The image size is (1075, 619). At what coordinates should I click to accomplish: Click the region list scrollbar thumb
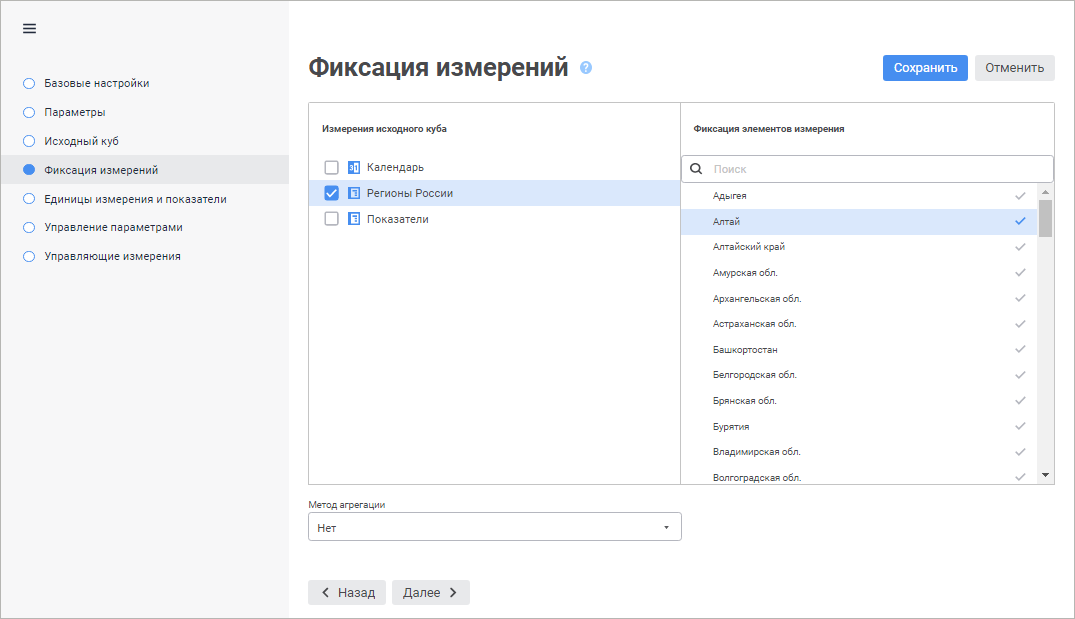tap(1045, 217)
